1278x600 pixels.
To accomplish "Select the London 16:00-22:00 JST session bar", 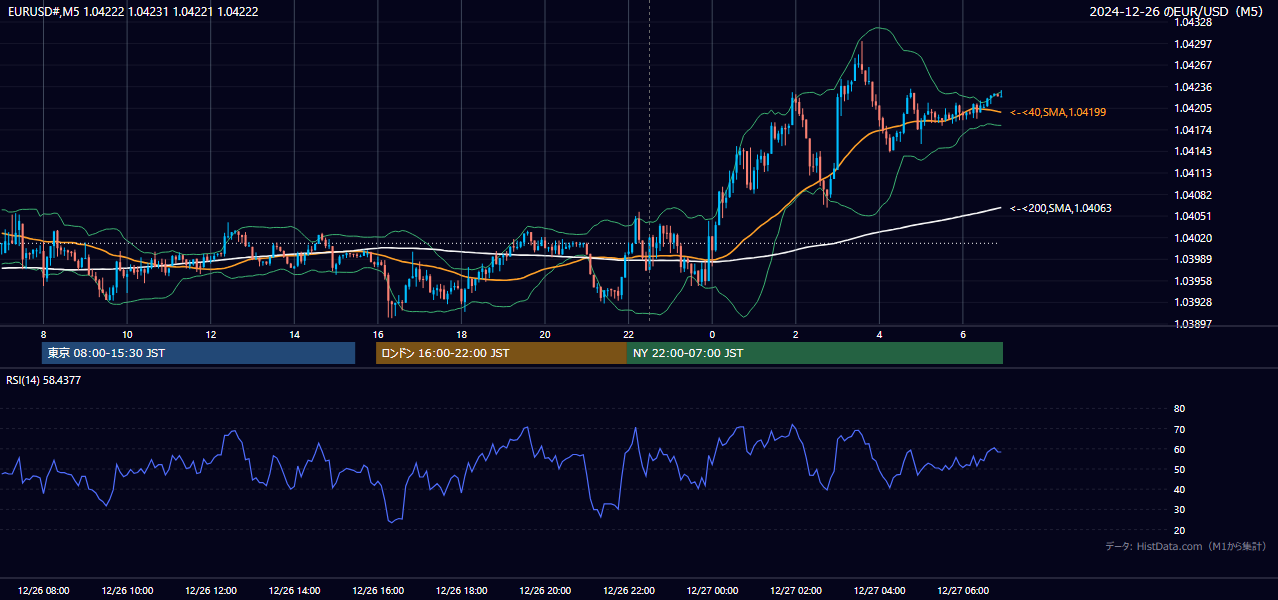I will pyautogui.click(x=501, y=353).
